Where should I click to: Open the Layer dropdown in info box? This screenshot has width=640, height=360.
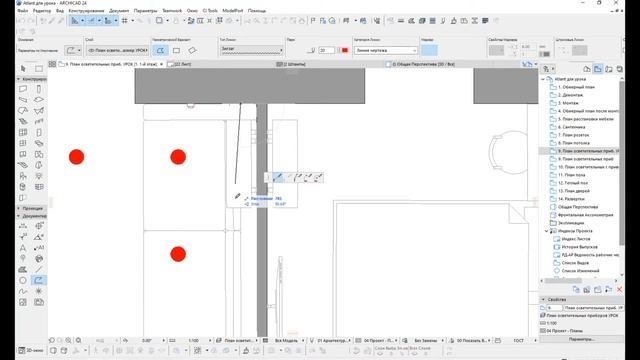point(117,51)
